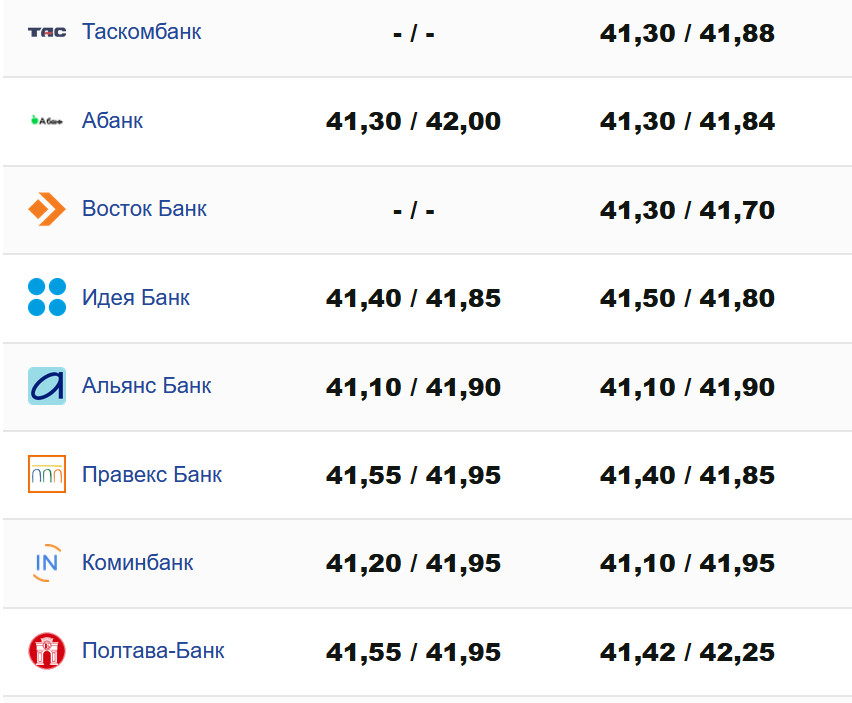The image size is (852, 703).
Task: Follow the Альянс Банк link
Action: click(146, 386)
